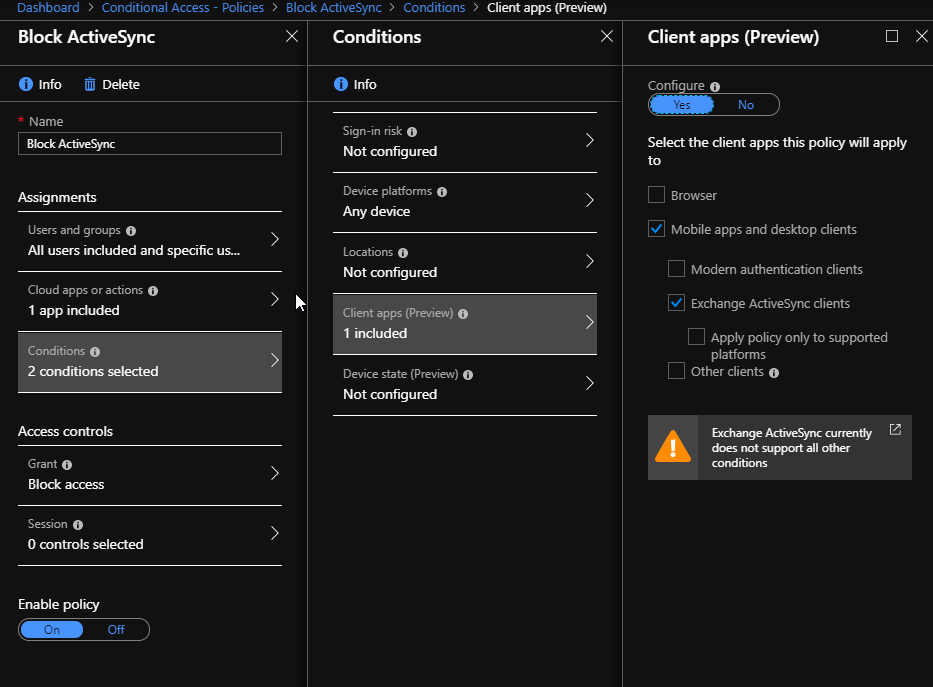Uncheck Exchange ActiveSync clients
933x687 pixels.
pyautogui.click(x=677, y=303)
